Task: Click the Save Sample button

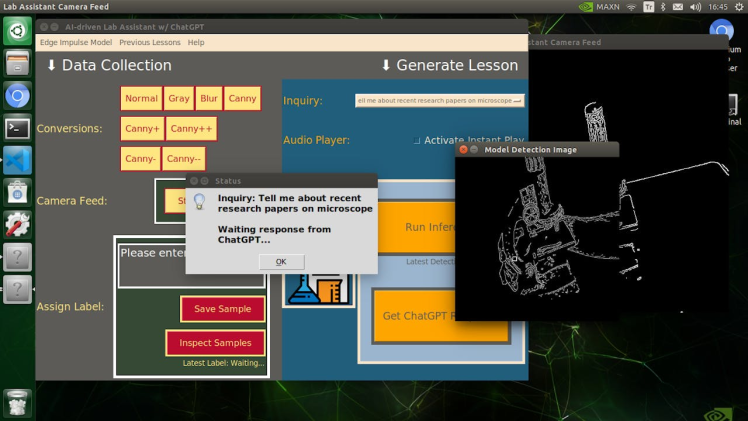Action: pyautogui.click(x=222, y=309)
